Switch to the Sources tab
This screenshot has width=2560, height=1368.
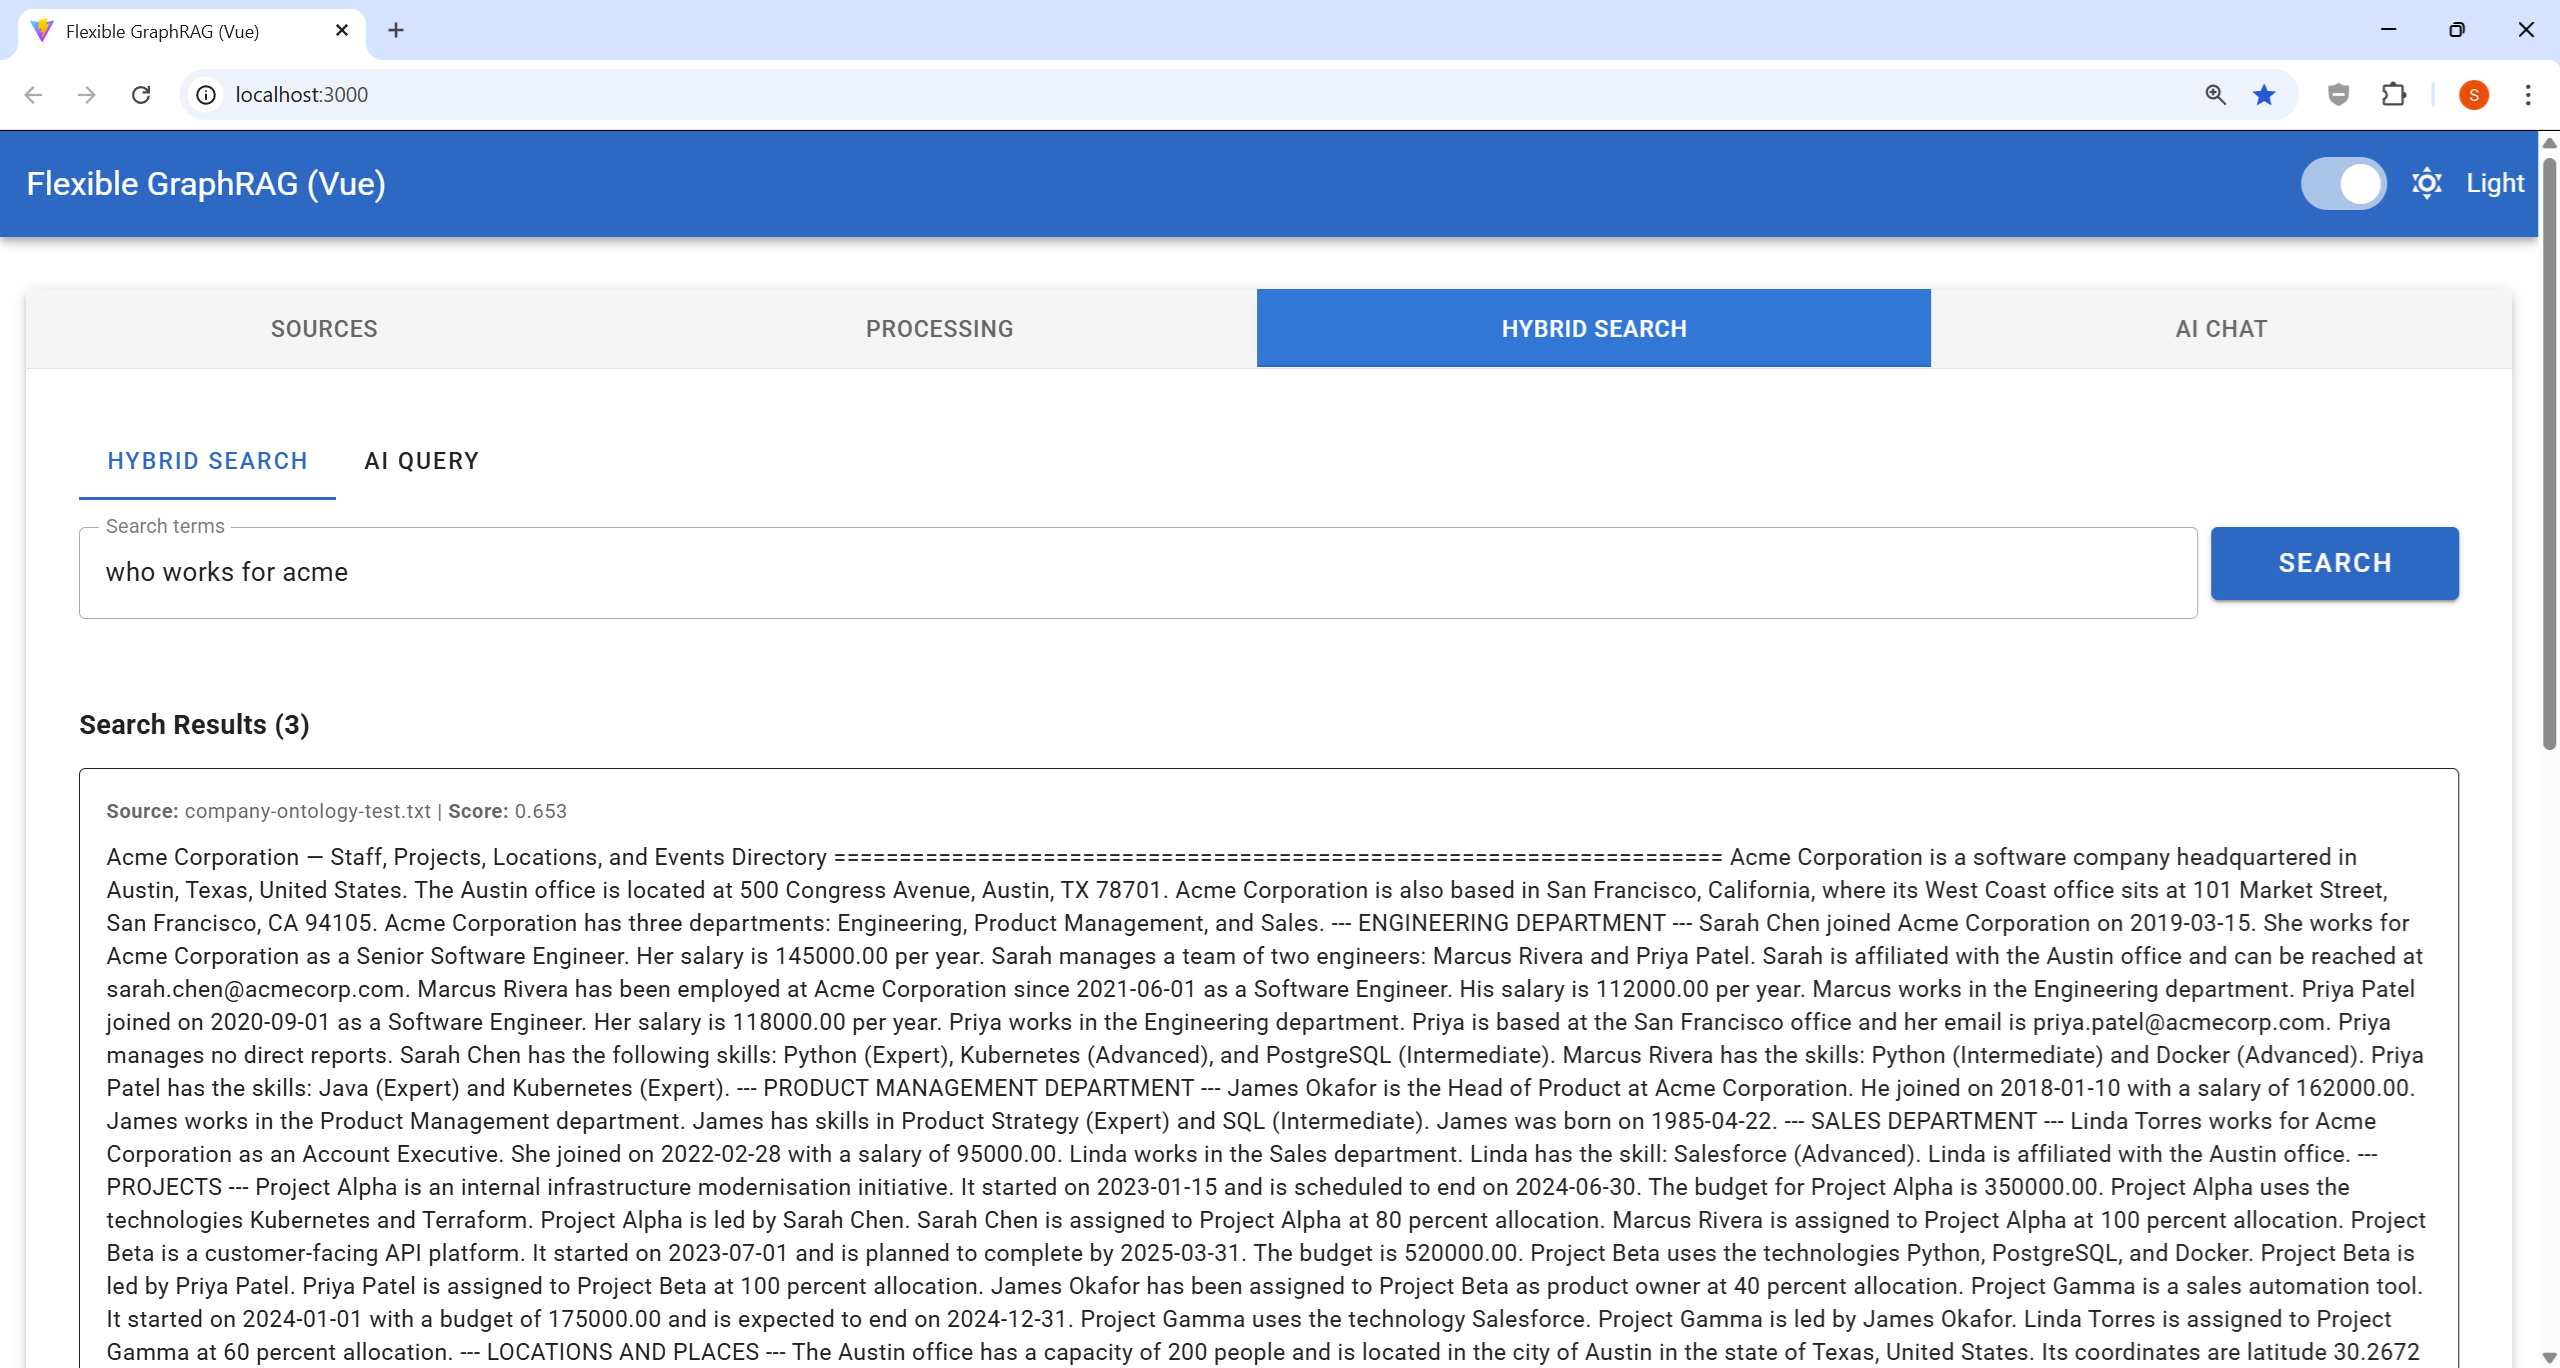click(x=324, y=329)
